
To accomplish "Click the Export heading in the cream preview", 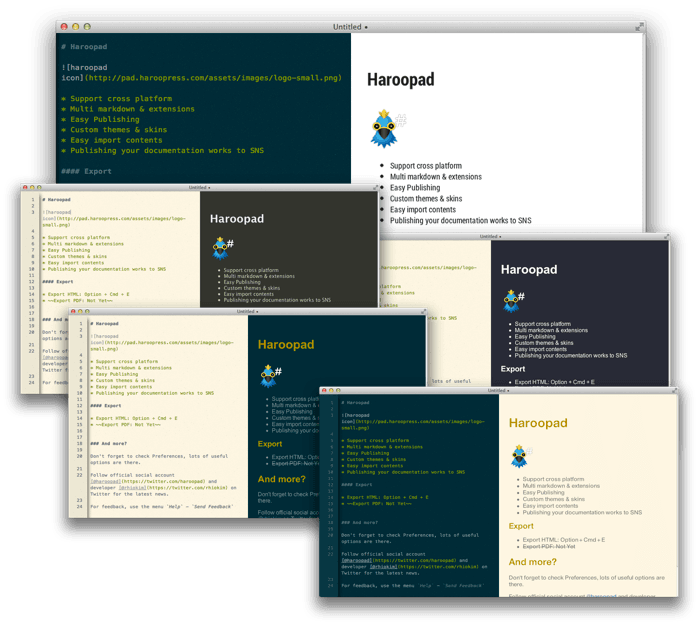I will pos(521,525).
